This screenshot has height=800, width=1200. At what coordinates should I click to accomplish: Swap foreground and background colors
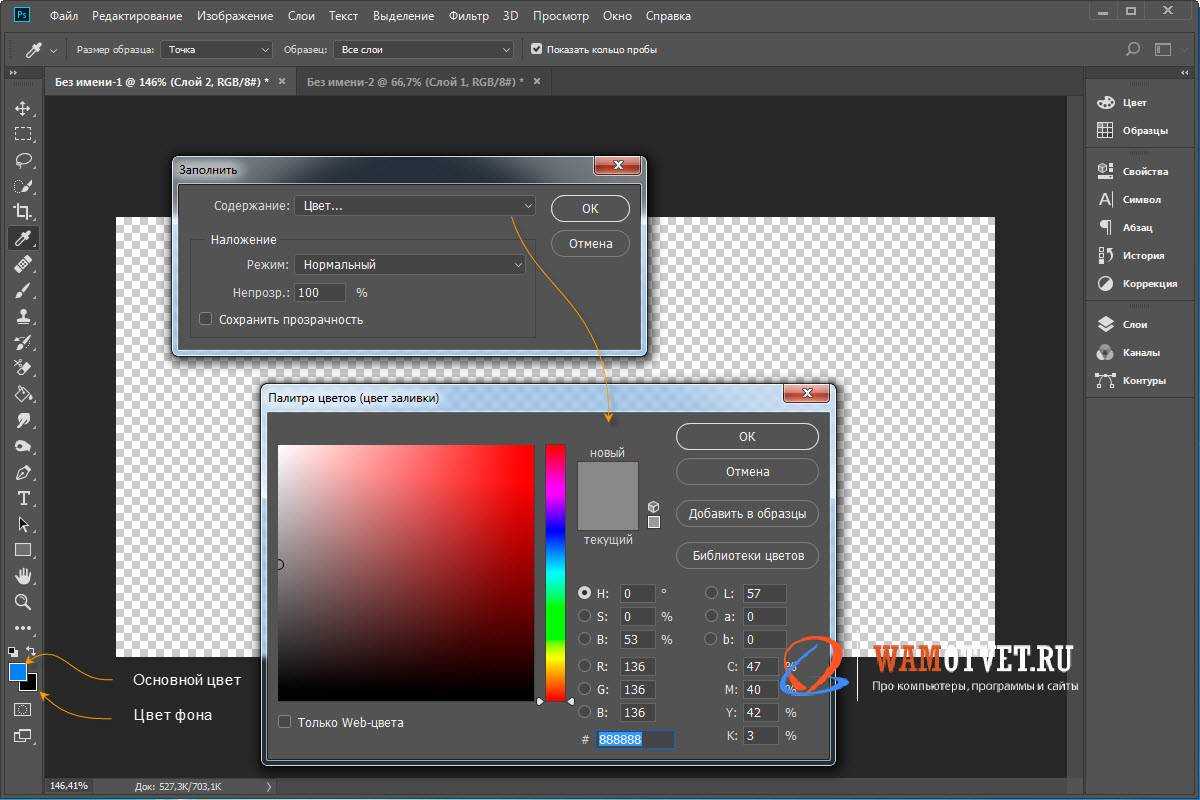31,651
